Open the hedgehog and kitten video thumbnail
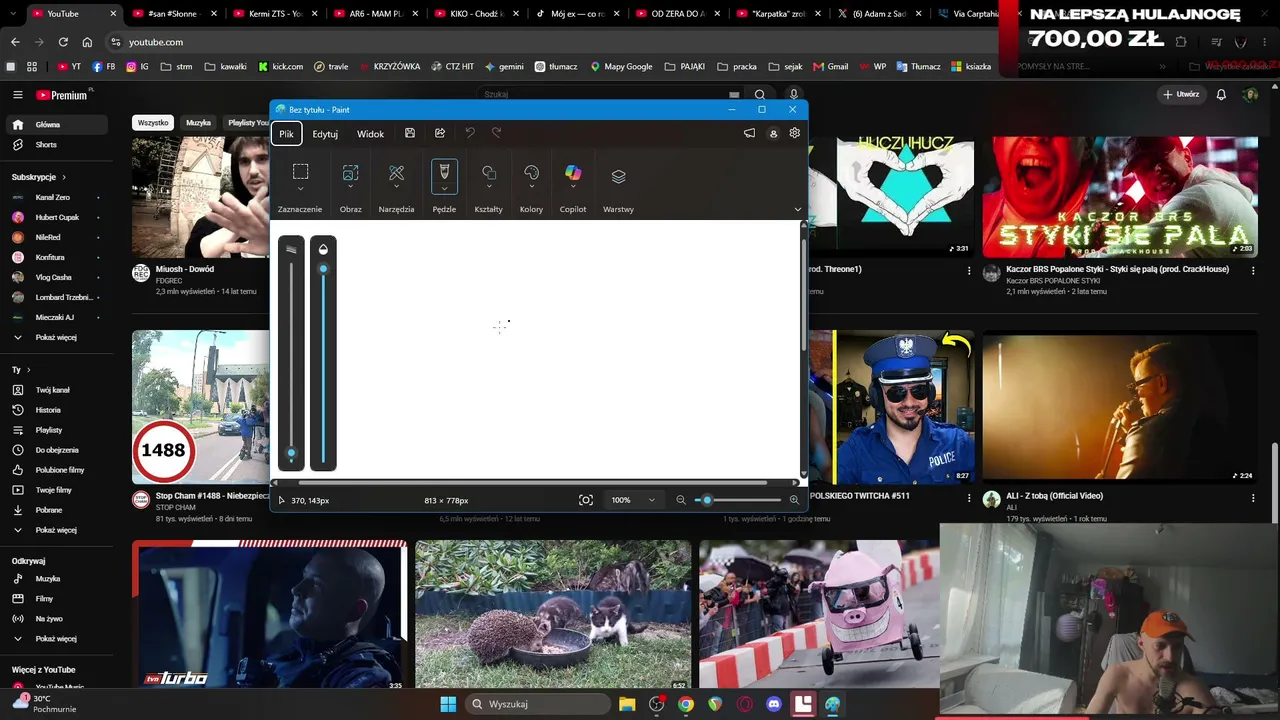The height and width of the screenshot is (720, 1280). 553,615
